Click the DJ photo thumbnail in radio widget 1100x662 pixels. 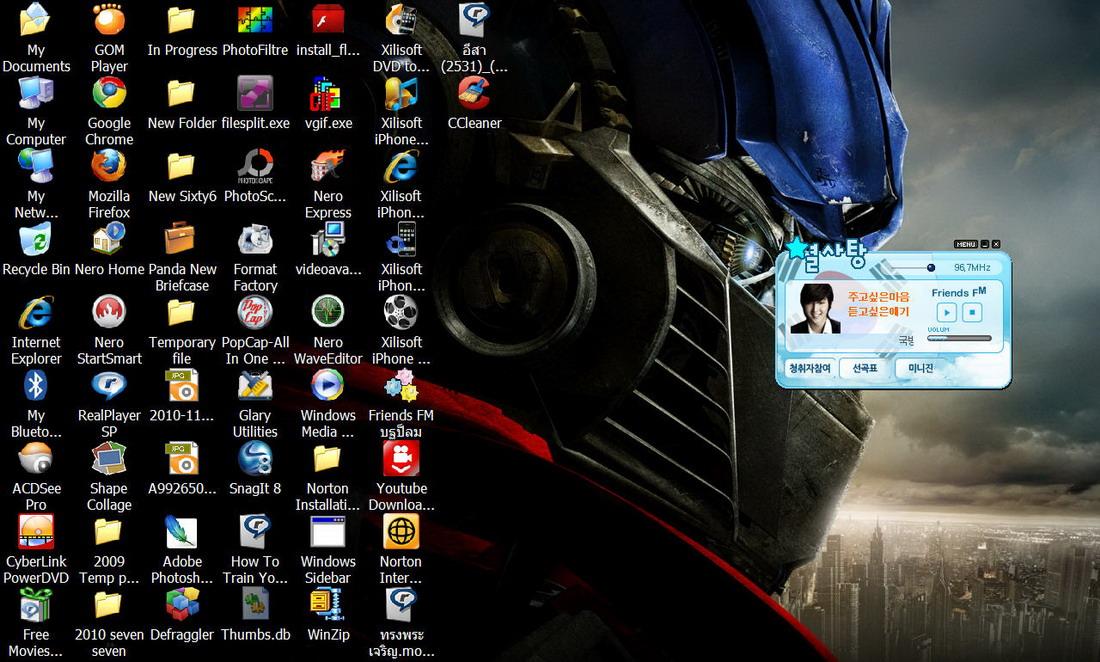pos(816,309)
